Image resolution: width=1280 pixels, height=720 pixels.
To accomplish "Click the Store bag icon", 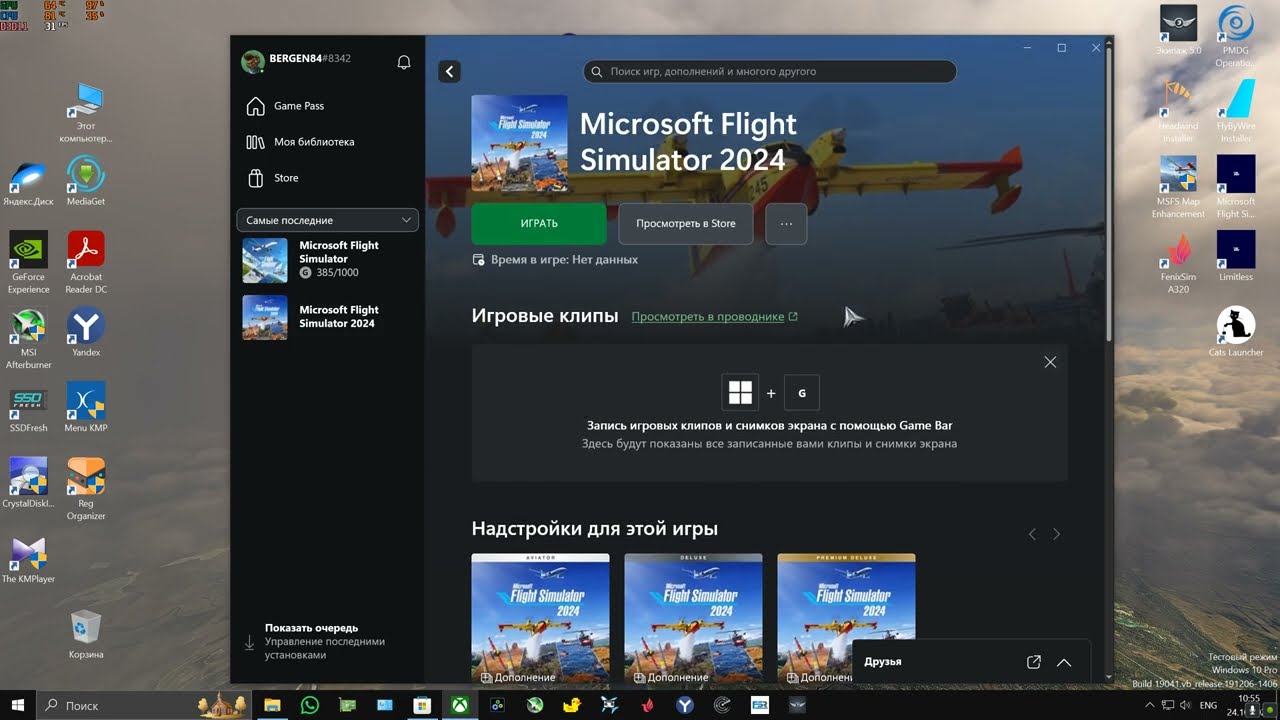I will point(255,178).
